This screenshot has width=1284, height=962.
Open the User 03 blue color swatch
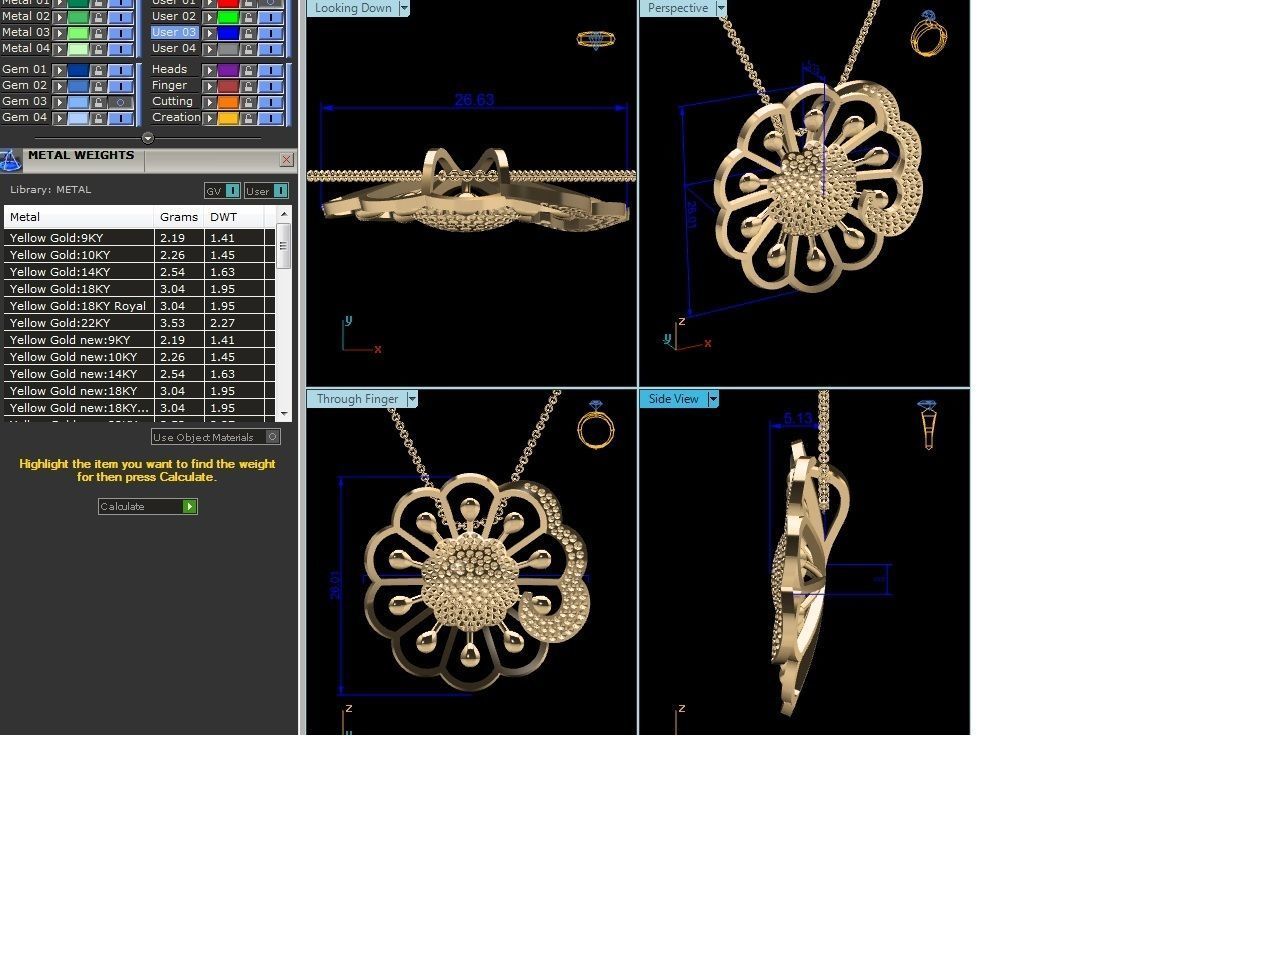point(228,33)
